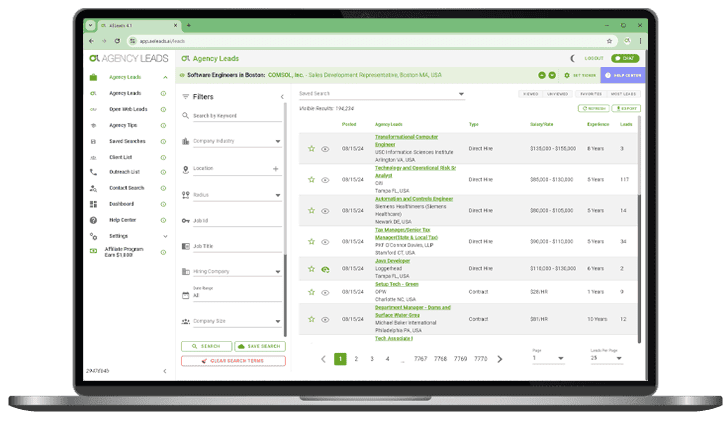Open browser three-dot menu

pos(640,41)
